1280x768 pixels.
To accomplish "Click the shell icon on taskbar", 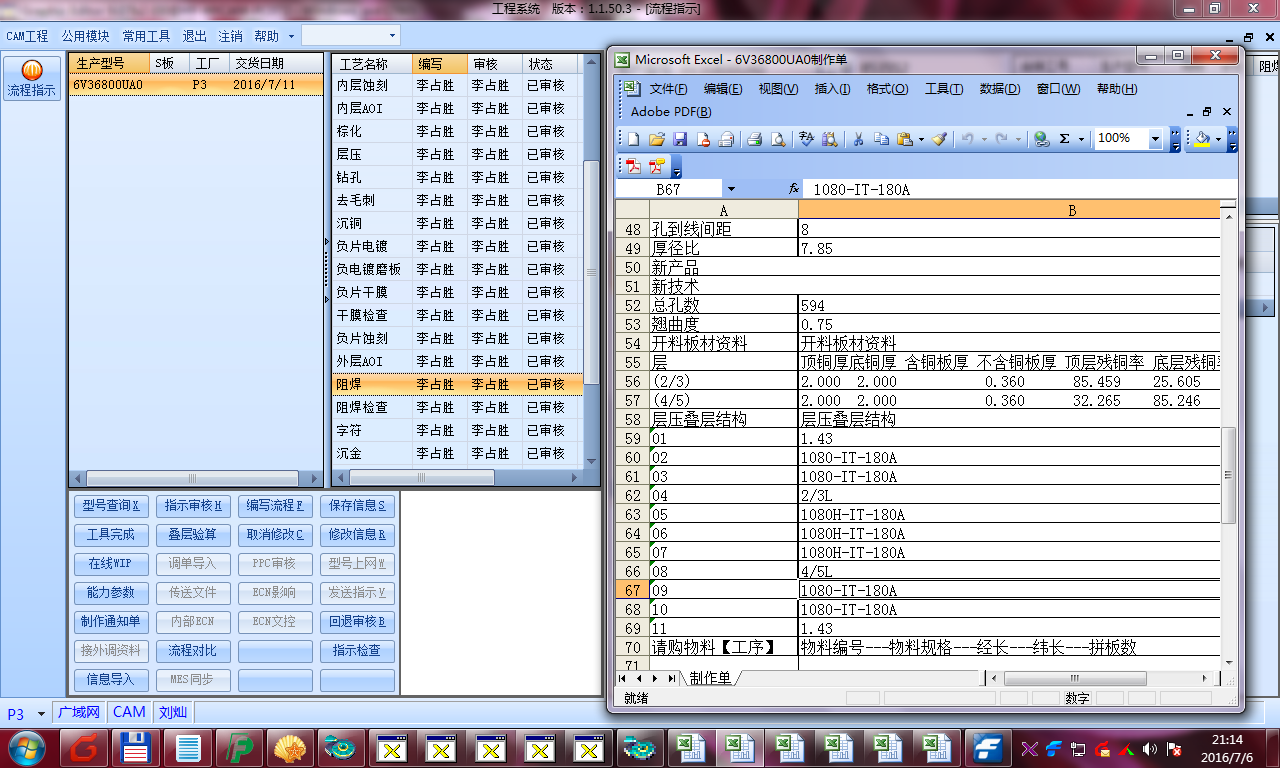I will pyautogui.click(x=290, y=747).
